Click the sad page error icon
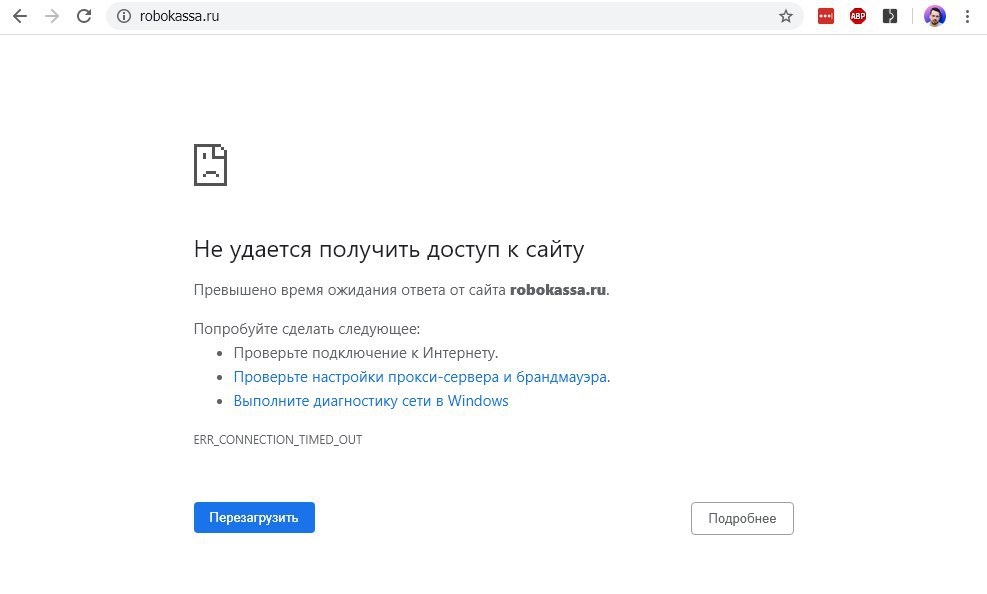This screenshot has width=987, height=594. click(x=210, y=165)
